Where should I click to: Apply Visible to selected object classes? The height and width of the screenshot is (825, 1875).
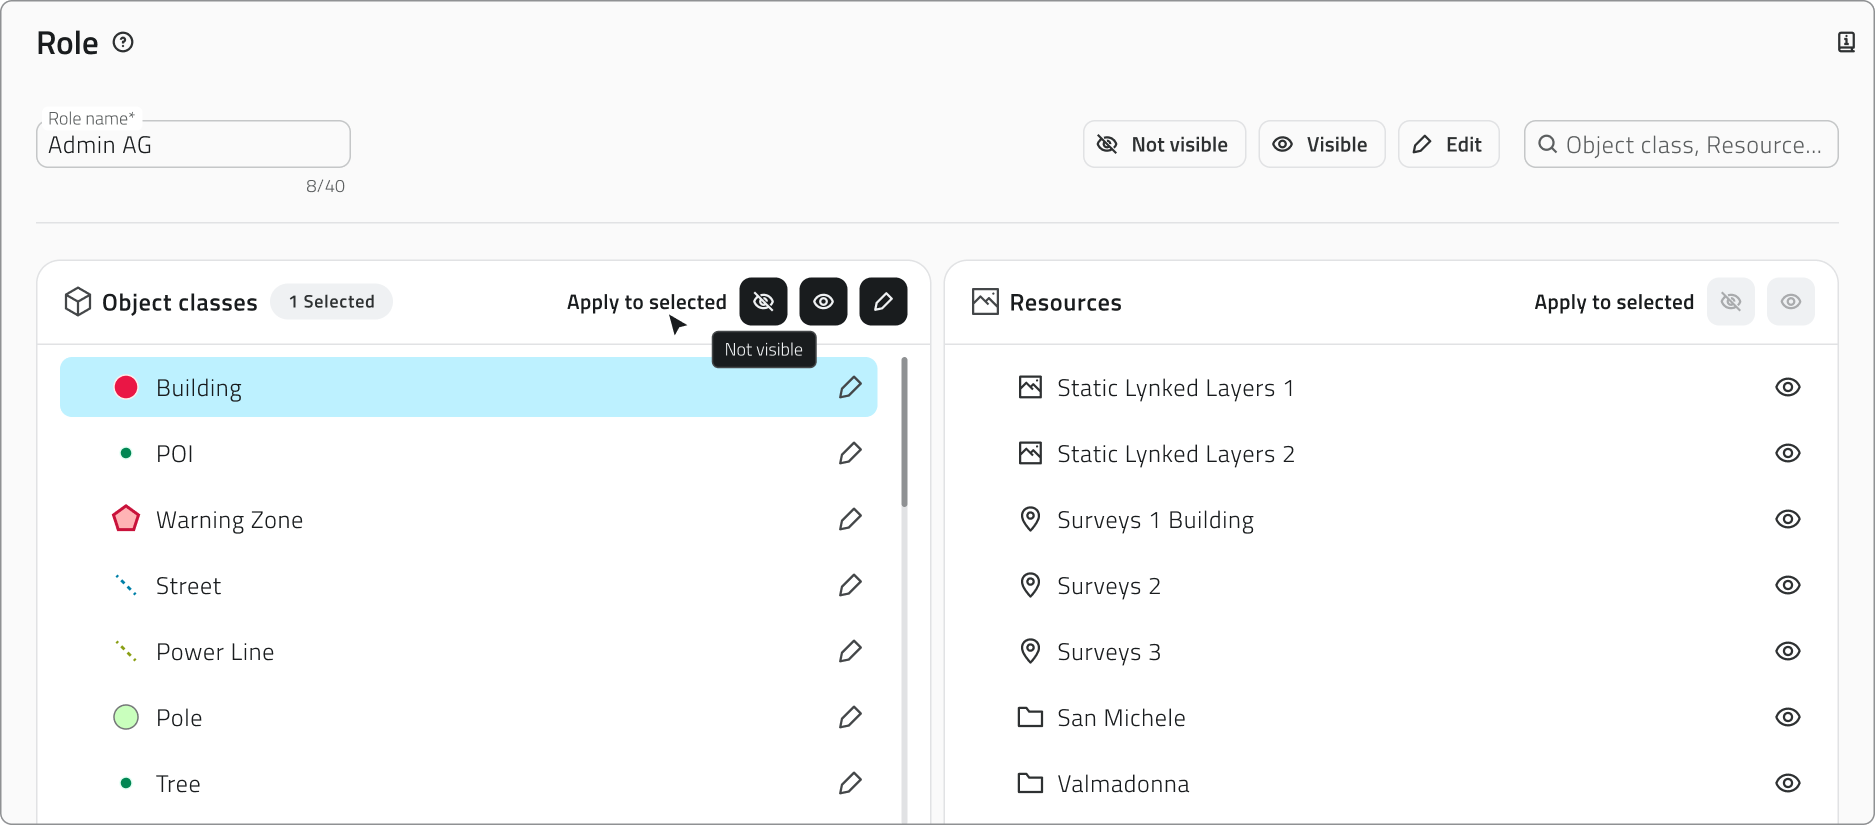click(823, 302)
